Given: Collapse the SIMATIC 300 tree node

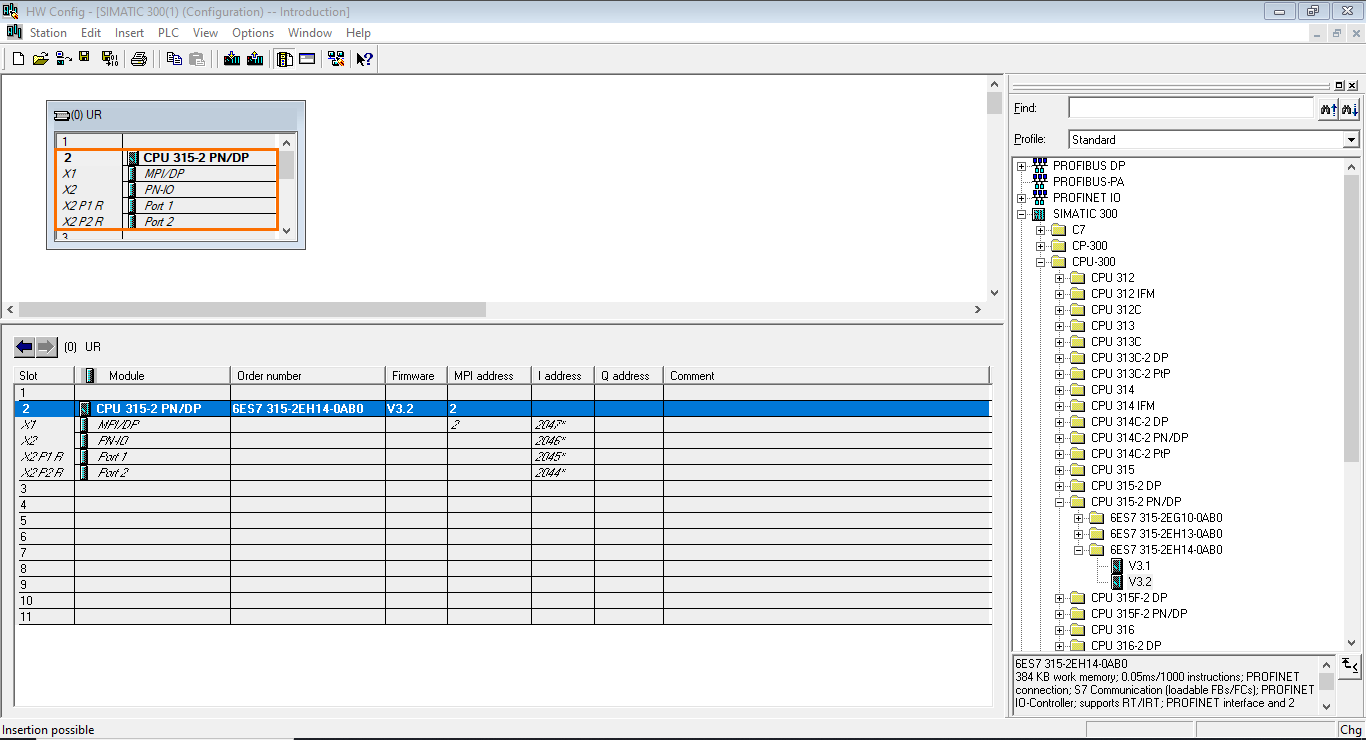Looking at the screenshot, I should 1022,214.
